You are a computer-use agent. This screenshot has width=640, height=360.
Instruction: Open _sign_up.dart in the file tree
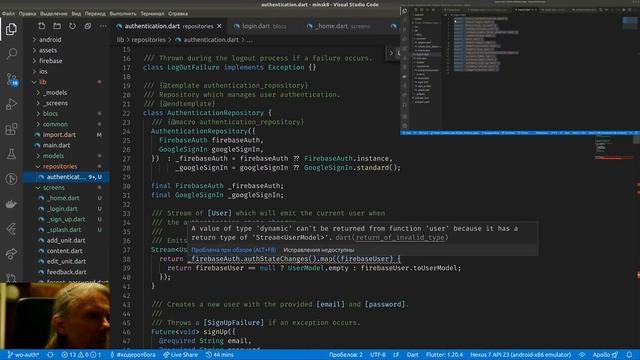click(x=66, y=219)
